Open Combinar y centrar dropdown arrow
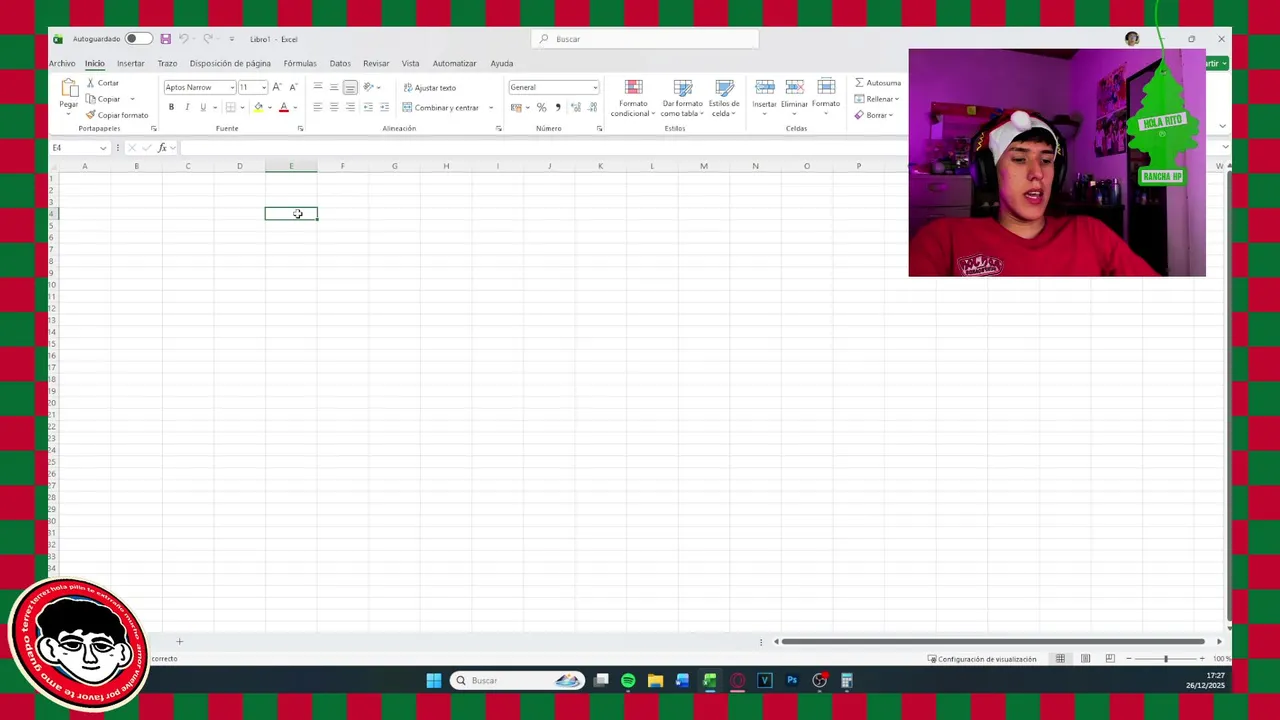 point(491,108)
